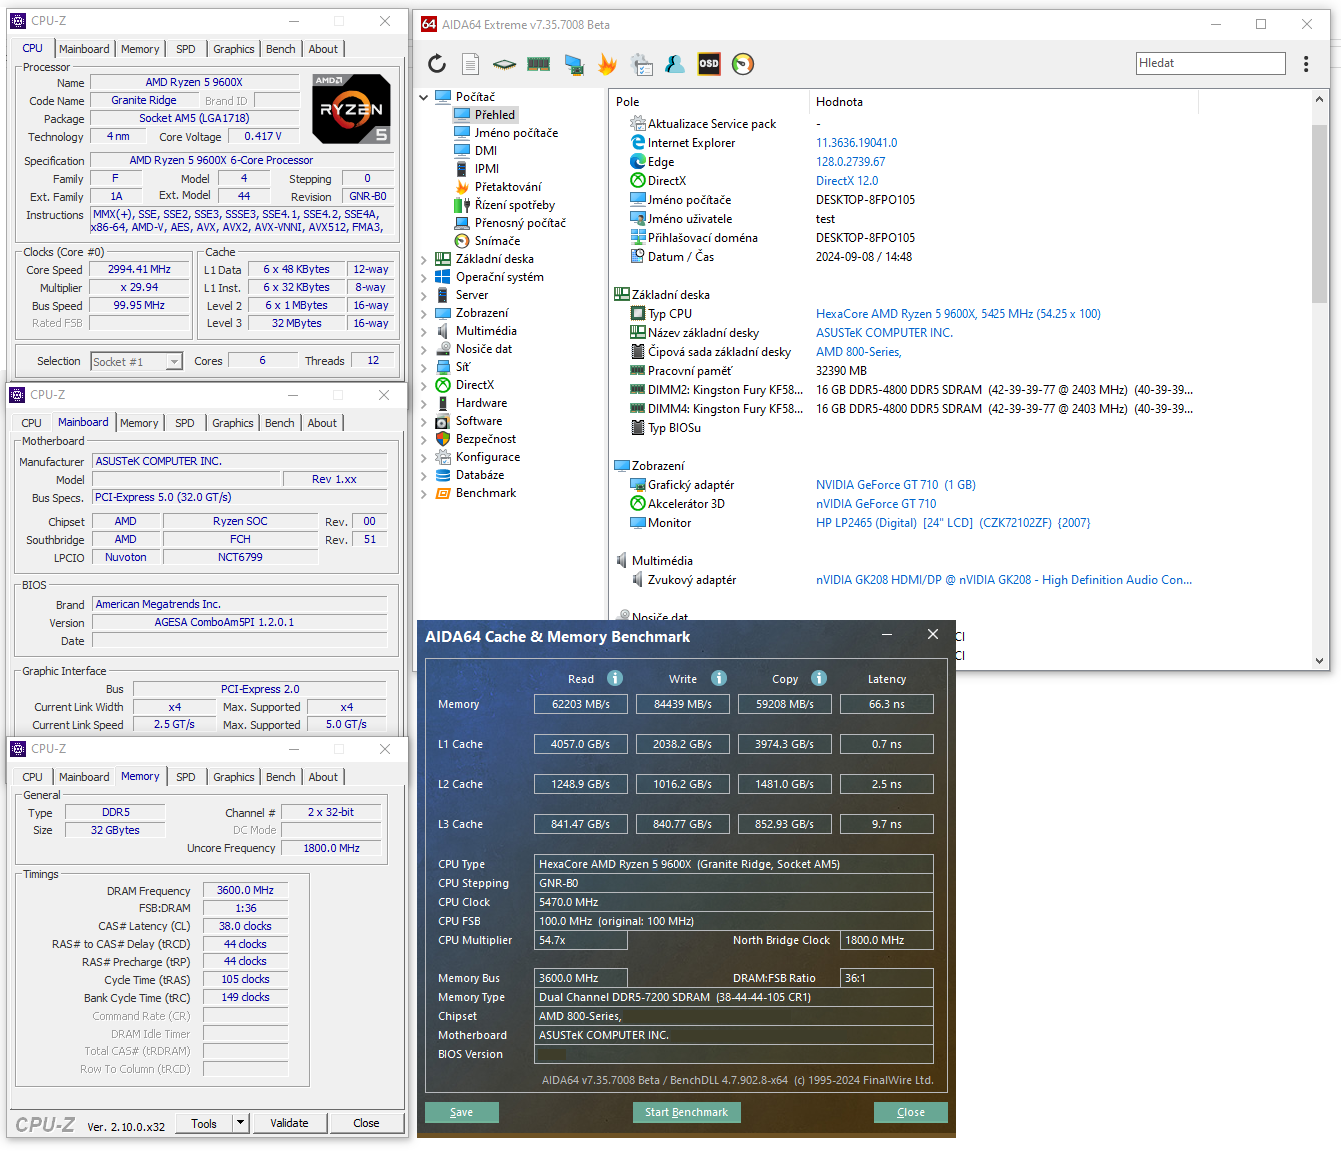Image resolution: width=1341 pixels, height=1151 pixels.
Task: Select the Řízení spotřeby tree item
Action: [515, 205]
